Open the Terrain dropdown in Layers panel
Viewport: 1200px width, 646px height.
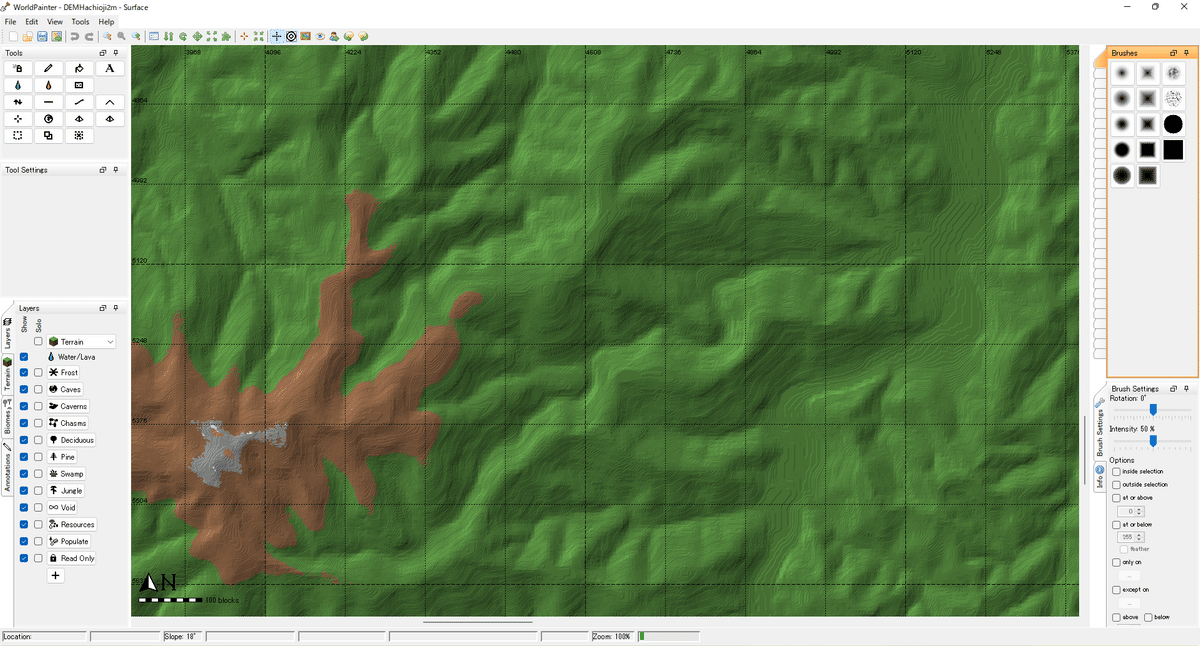(x=81, y=342)
